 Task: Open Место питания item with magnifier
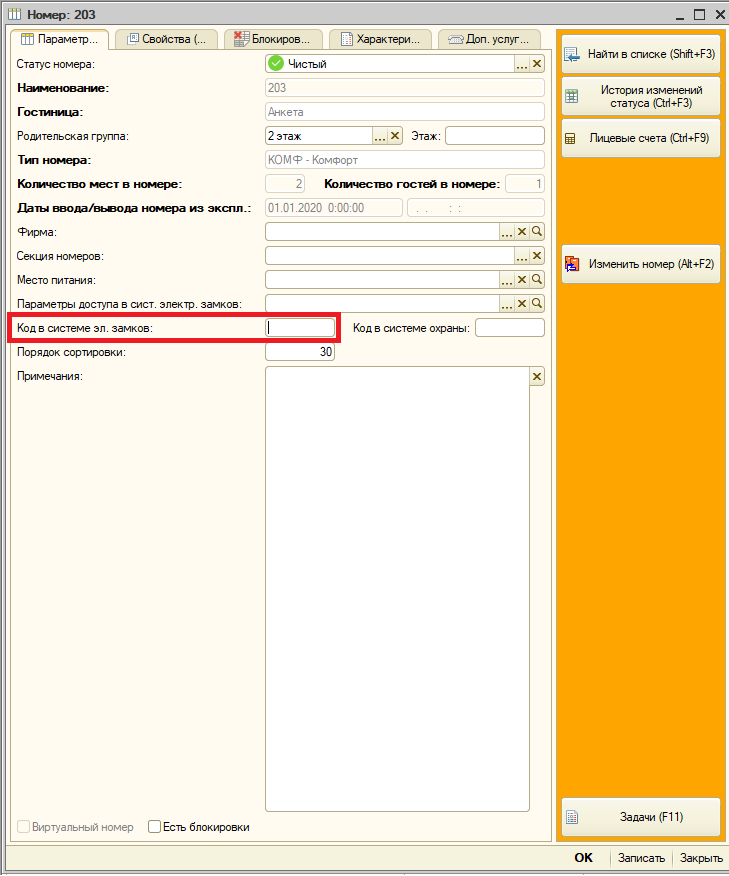pos(537,280)
